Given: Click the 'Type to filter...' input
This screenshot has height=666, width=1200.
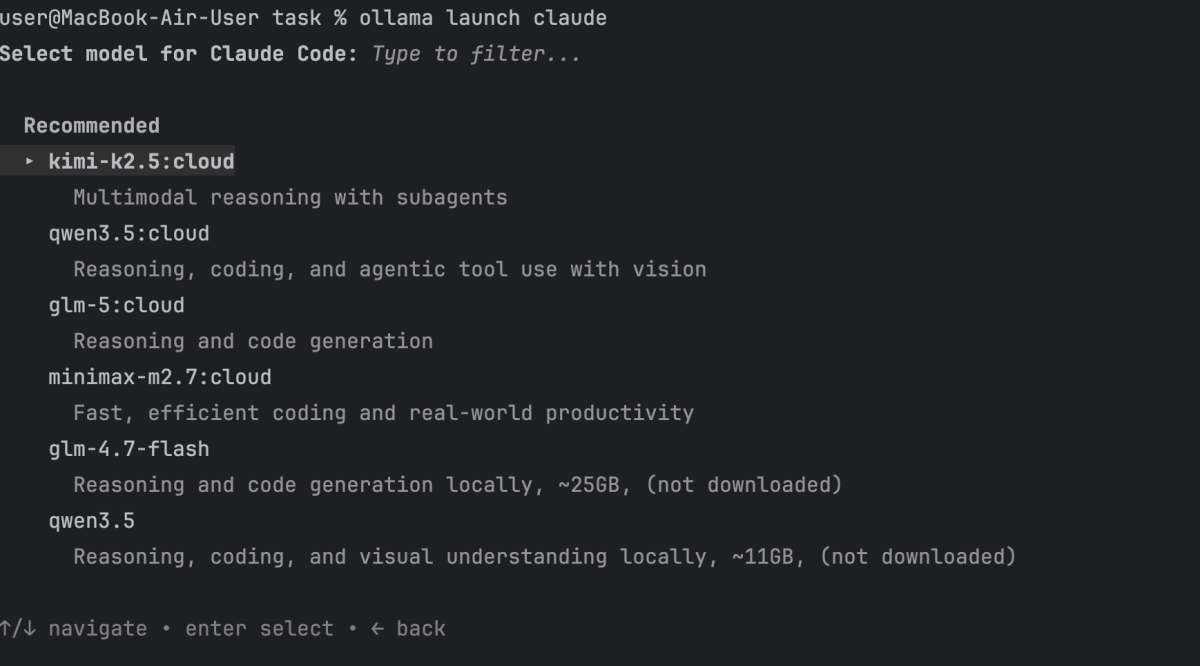Looking at the screenshot, I should [476, 54].
